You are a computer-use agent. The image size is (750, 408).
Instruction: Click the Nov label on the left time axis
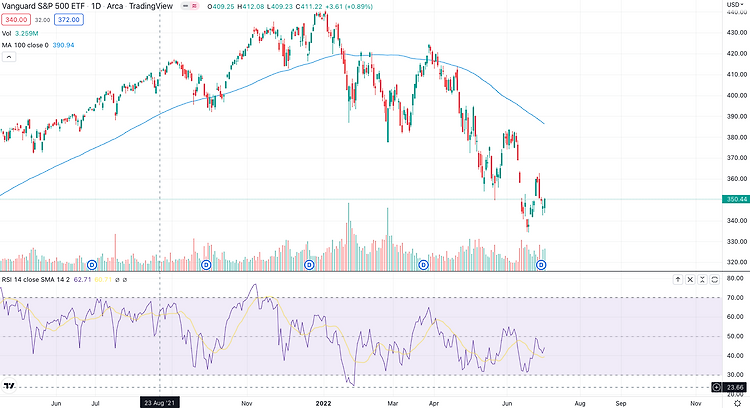point(246,403)
